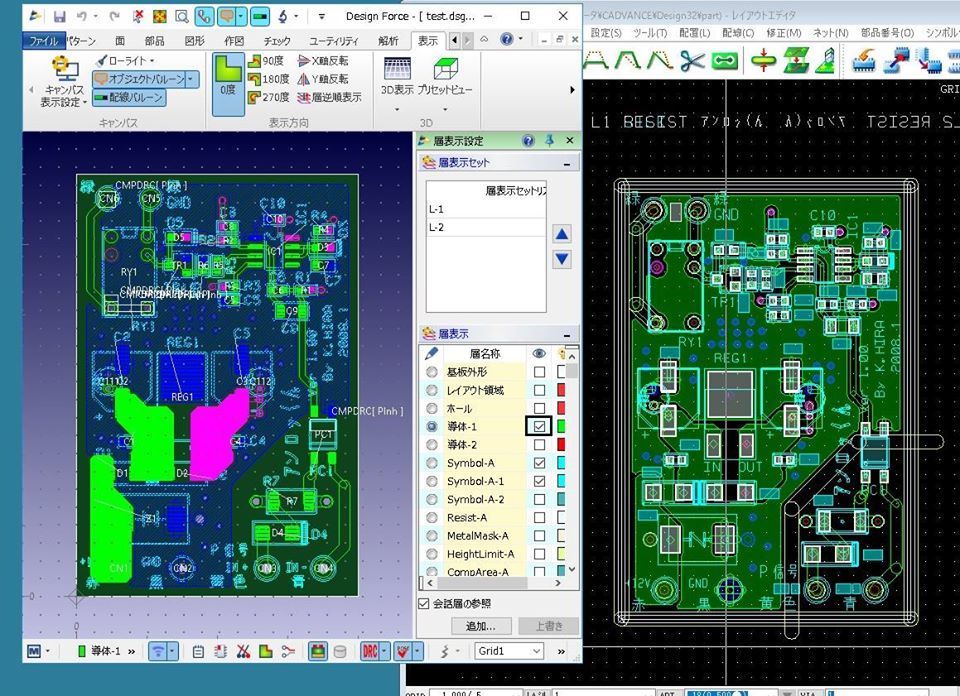The height and width of the screenshot is (696, 960).
Task: Click the zoom area magnifier icon
Action: (x=182, y=17)
